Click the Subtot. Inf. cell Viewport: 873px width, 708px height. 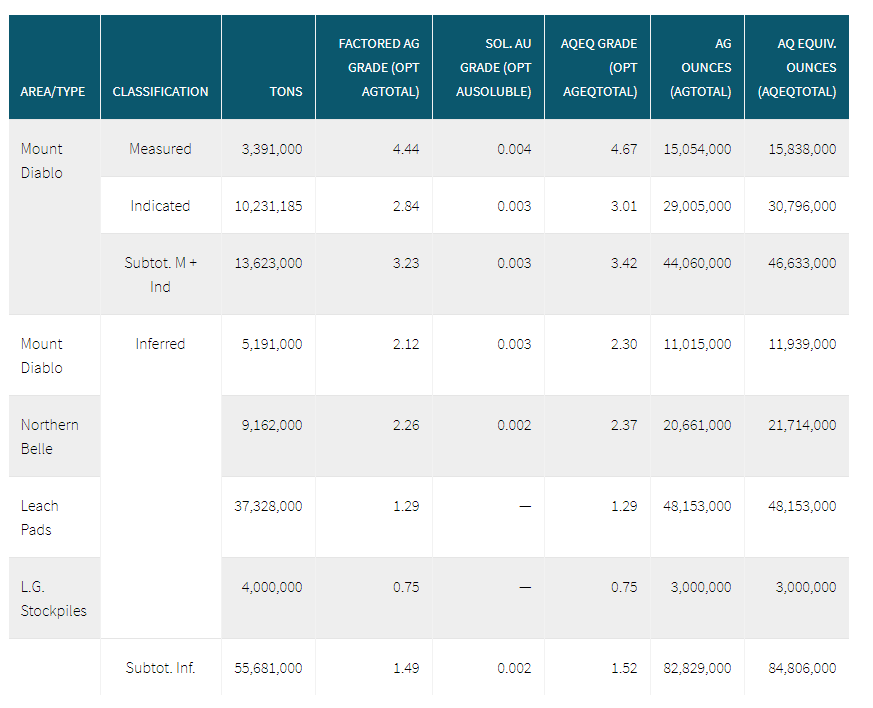click(x=160, y=668)
